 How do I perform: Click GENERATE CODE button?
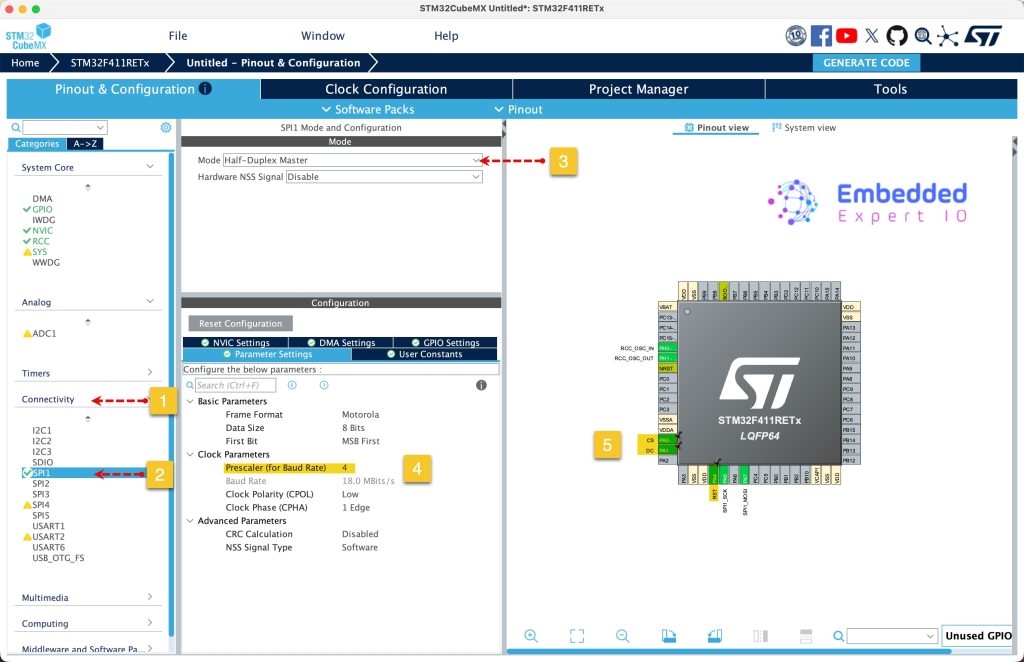pos(866,62)
